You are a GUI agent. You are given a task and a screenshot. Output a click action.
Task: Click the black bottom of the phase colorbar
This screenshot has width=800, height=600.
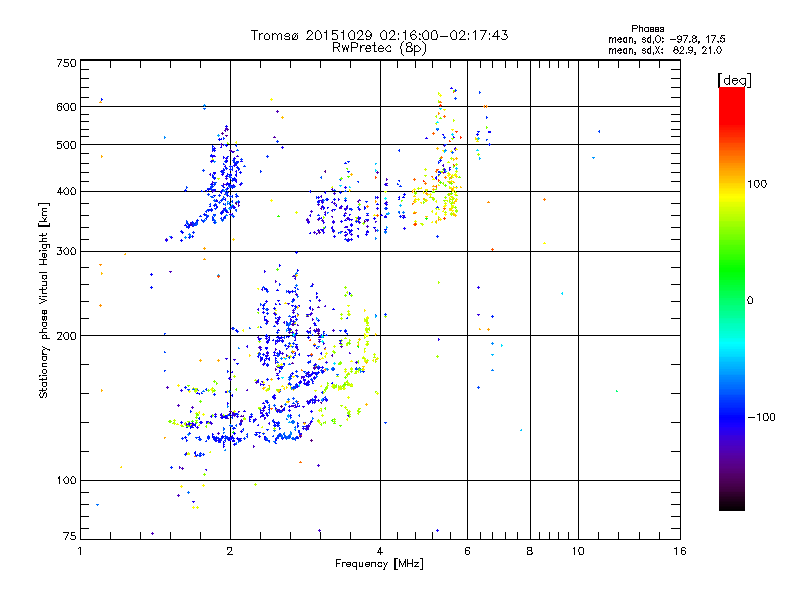pos(732,505)
